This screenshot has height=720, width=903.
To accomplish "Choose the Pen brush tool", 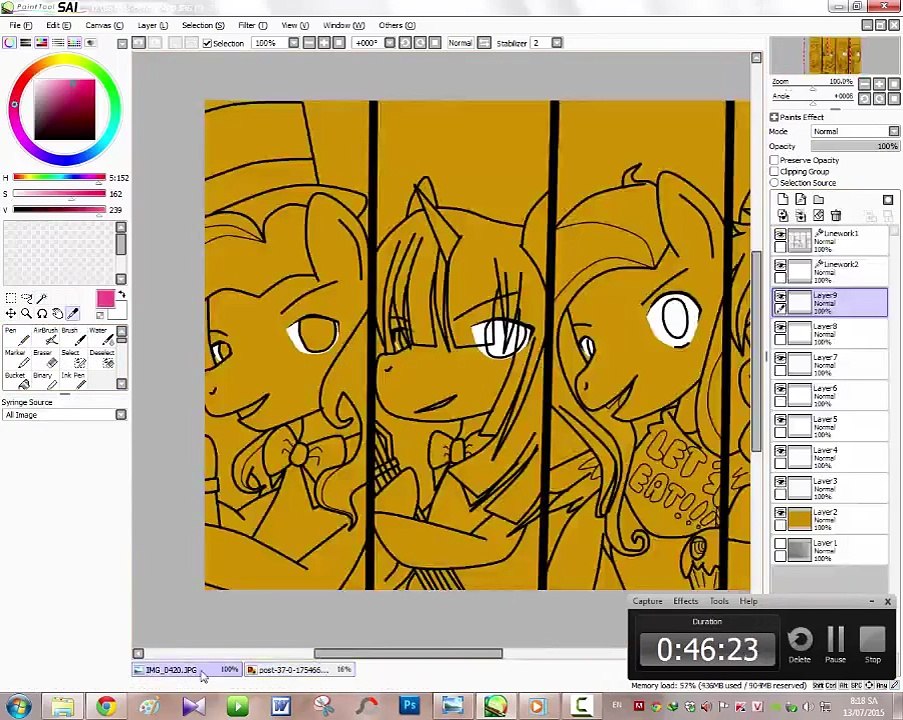I will (x=17, y=337).
